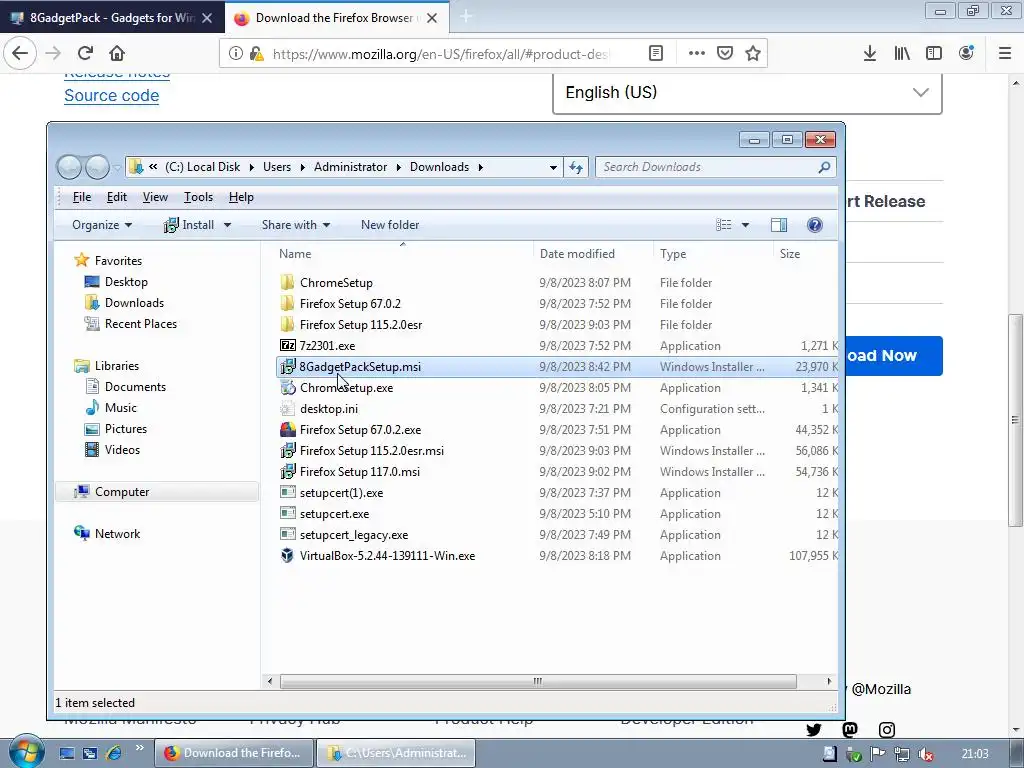Expand breadcrumb arrow after Downloads
Image resolution: width=1024 pixels, height=768 pixels.
coord(481,167)
